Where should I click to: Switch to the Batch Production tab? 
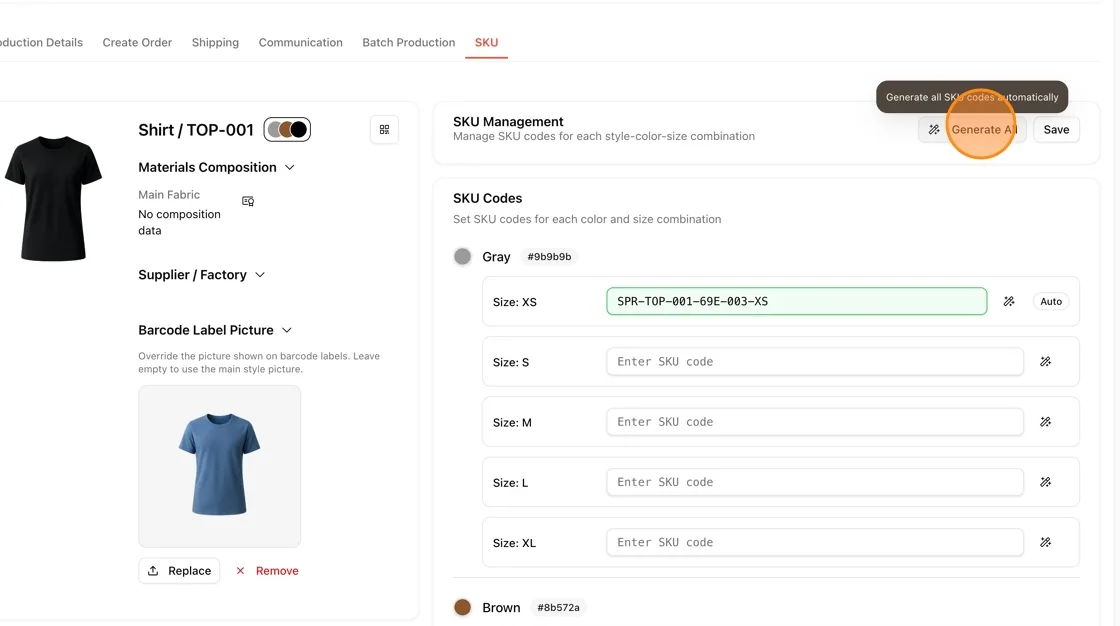(x=409, y=42)
